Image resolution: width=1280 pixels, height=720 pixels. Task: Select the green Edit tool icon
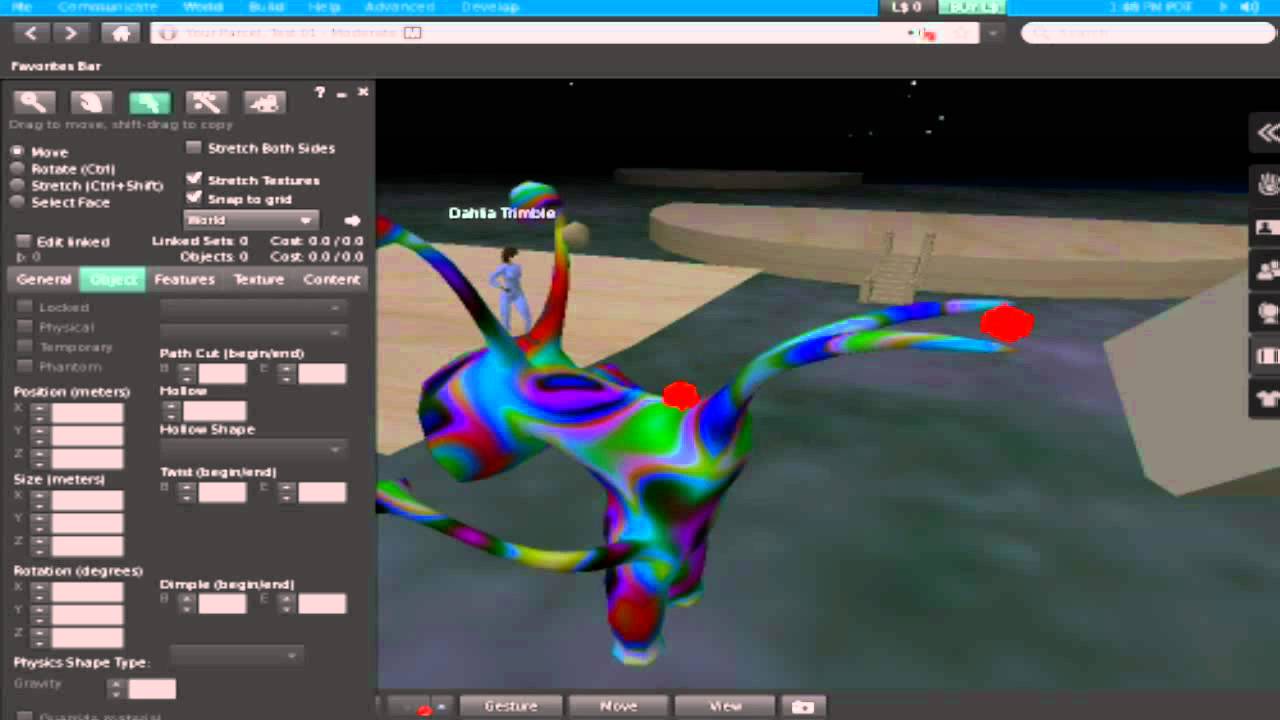pos(149,102)
